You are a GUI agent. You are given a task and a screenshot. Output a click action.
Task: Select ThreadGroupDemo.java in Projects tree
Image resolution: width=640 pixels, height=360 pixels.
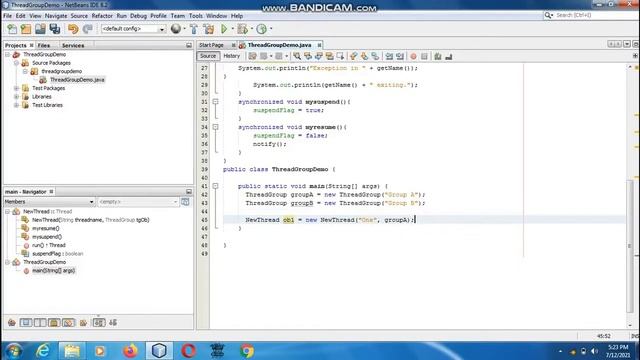coord(77,80)
